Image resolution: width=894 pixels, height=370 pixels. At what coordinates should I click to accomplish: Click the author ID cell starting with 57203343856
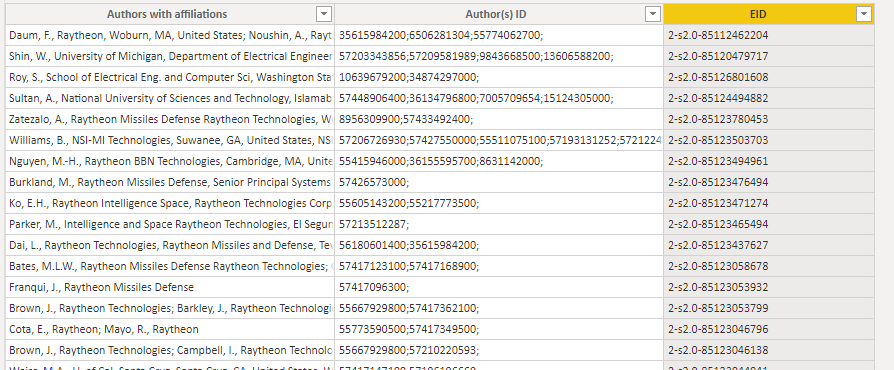[x=499, y=56]
